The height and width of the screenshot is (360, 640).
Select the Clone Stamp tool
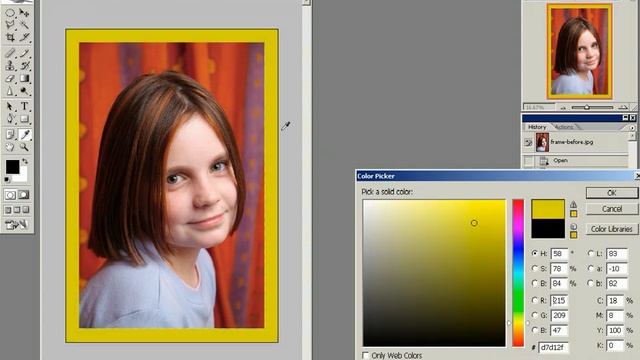10,65
